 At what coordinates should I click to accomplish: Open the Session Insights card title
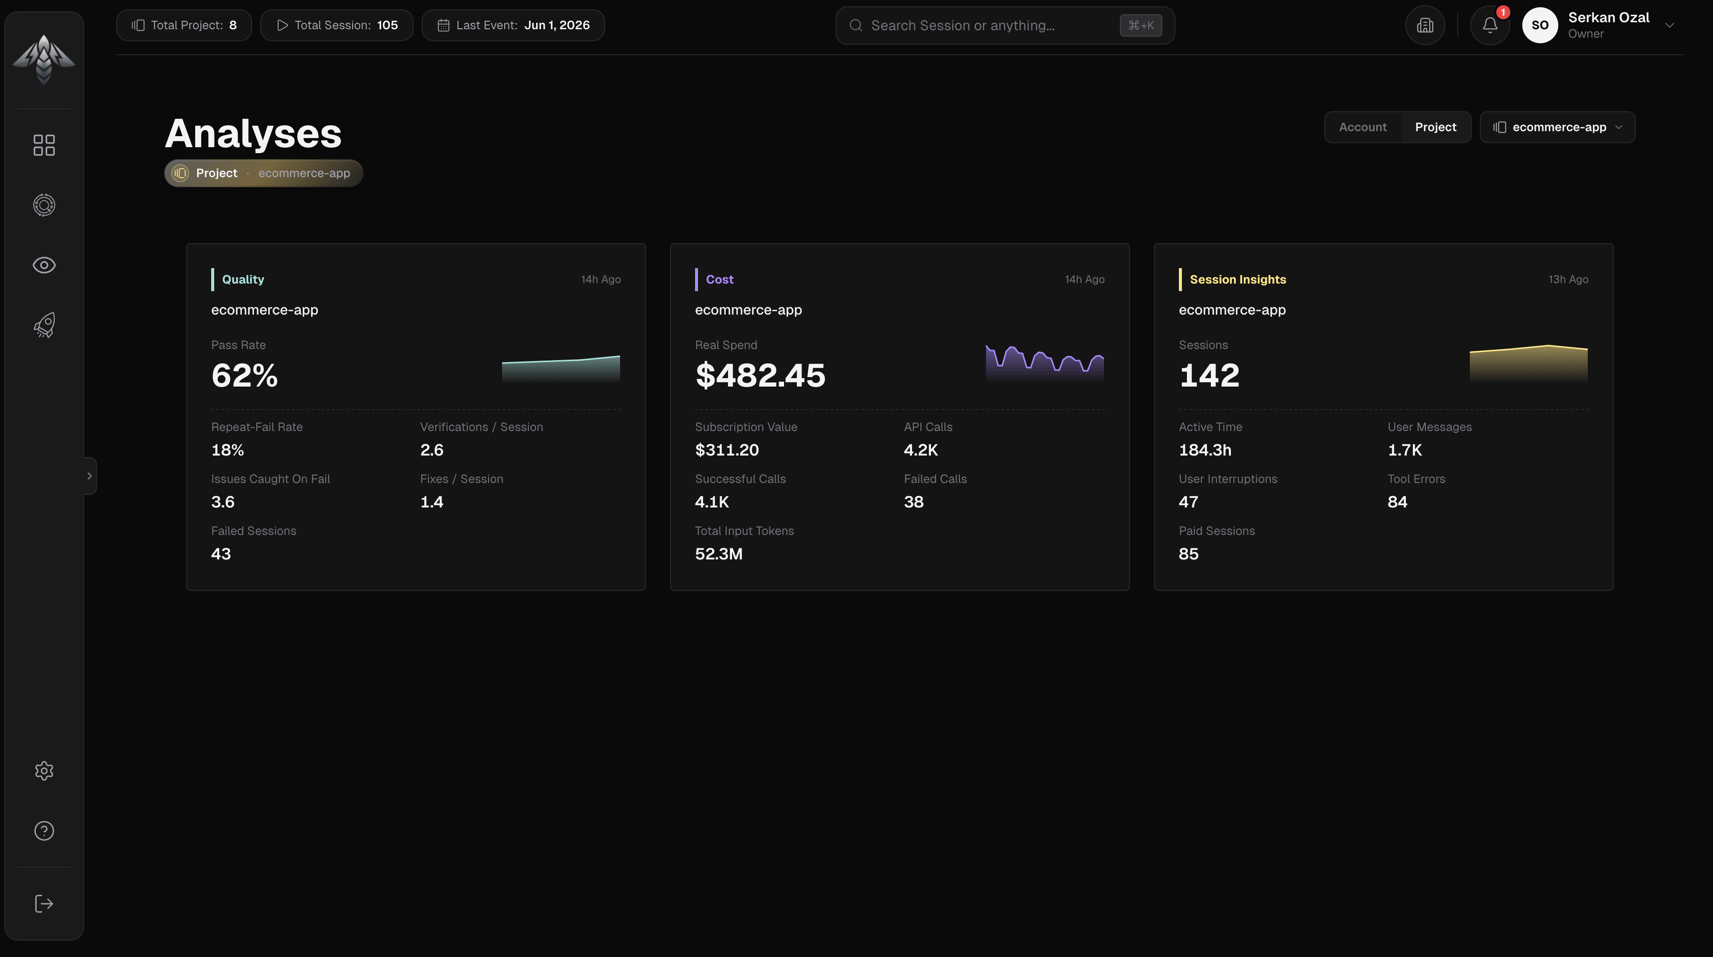pos(1237,280)
